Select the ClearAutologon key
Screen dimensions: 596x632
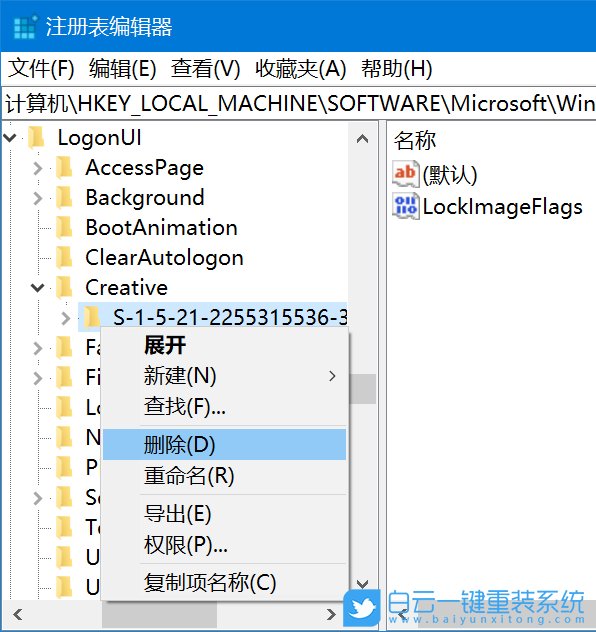coord(164,258)
